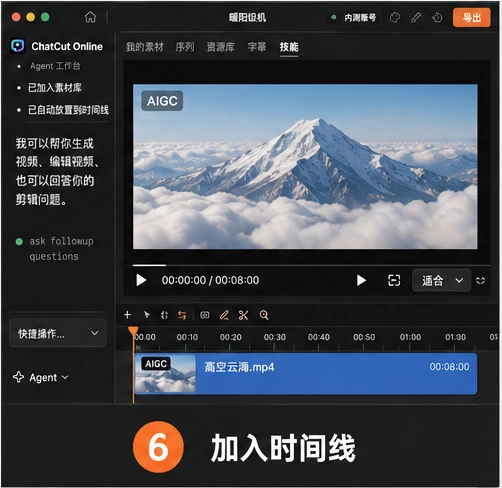Toggle the orange swap arrows icon
This screenshot has width=502, height=488.
tap(182, 315)
